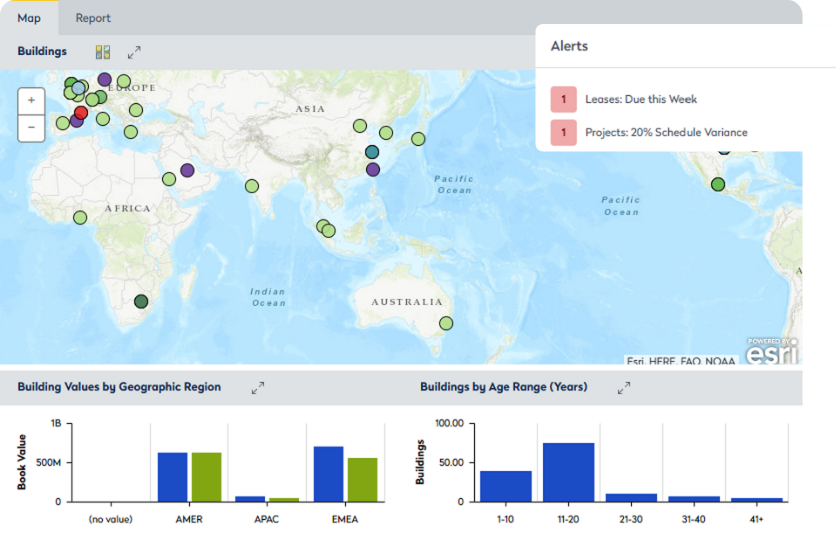836x545 pixels.
Task: Open Projects: 20% Schedule Variance alert
Action: (666, 132)
